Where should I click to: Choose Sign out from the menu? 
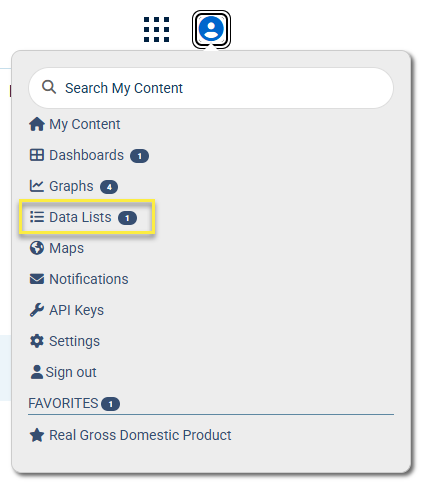pyautogui.click(x=63, y=372)
